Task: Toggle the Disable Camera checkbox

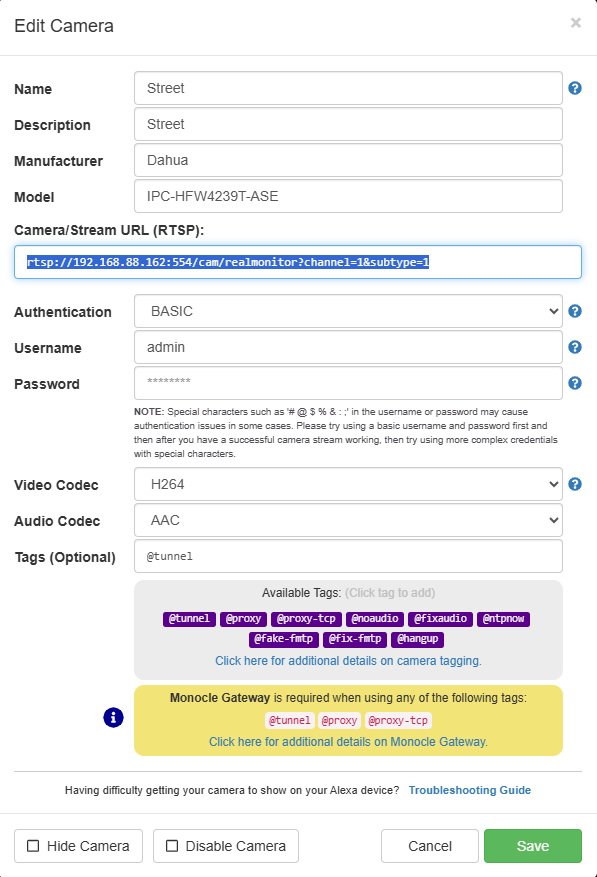Action: pos(172,846)
